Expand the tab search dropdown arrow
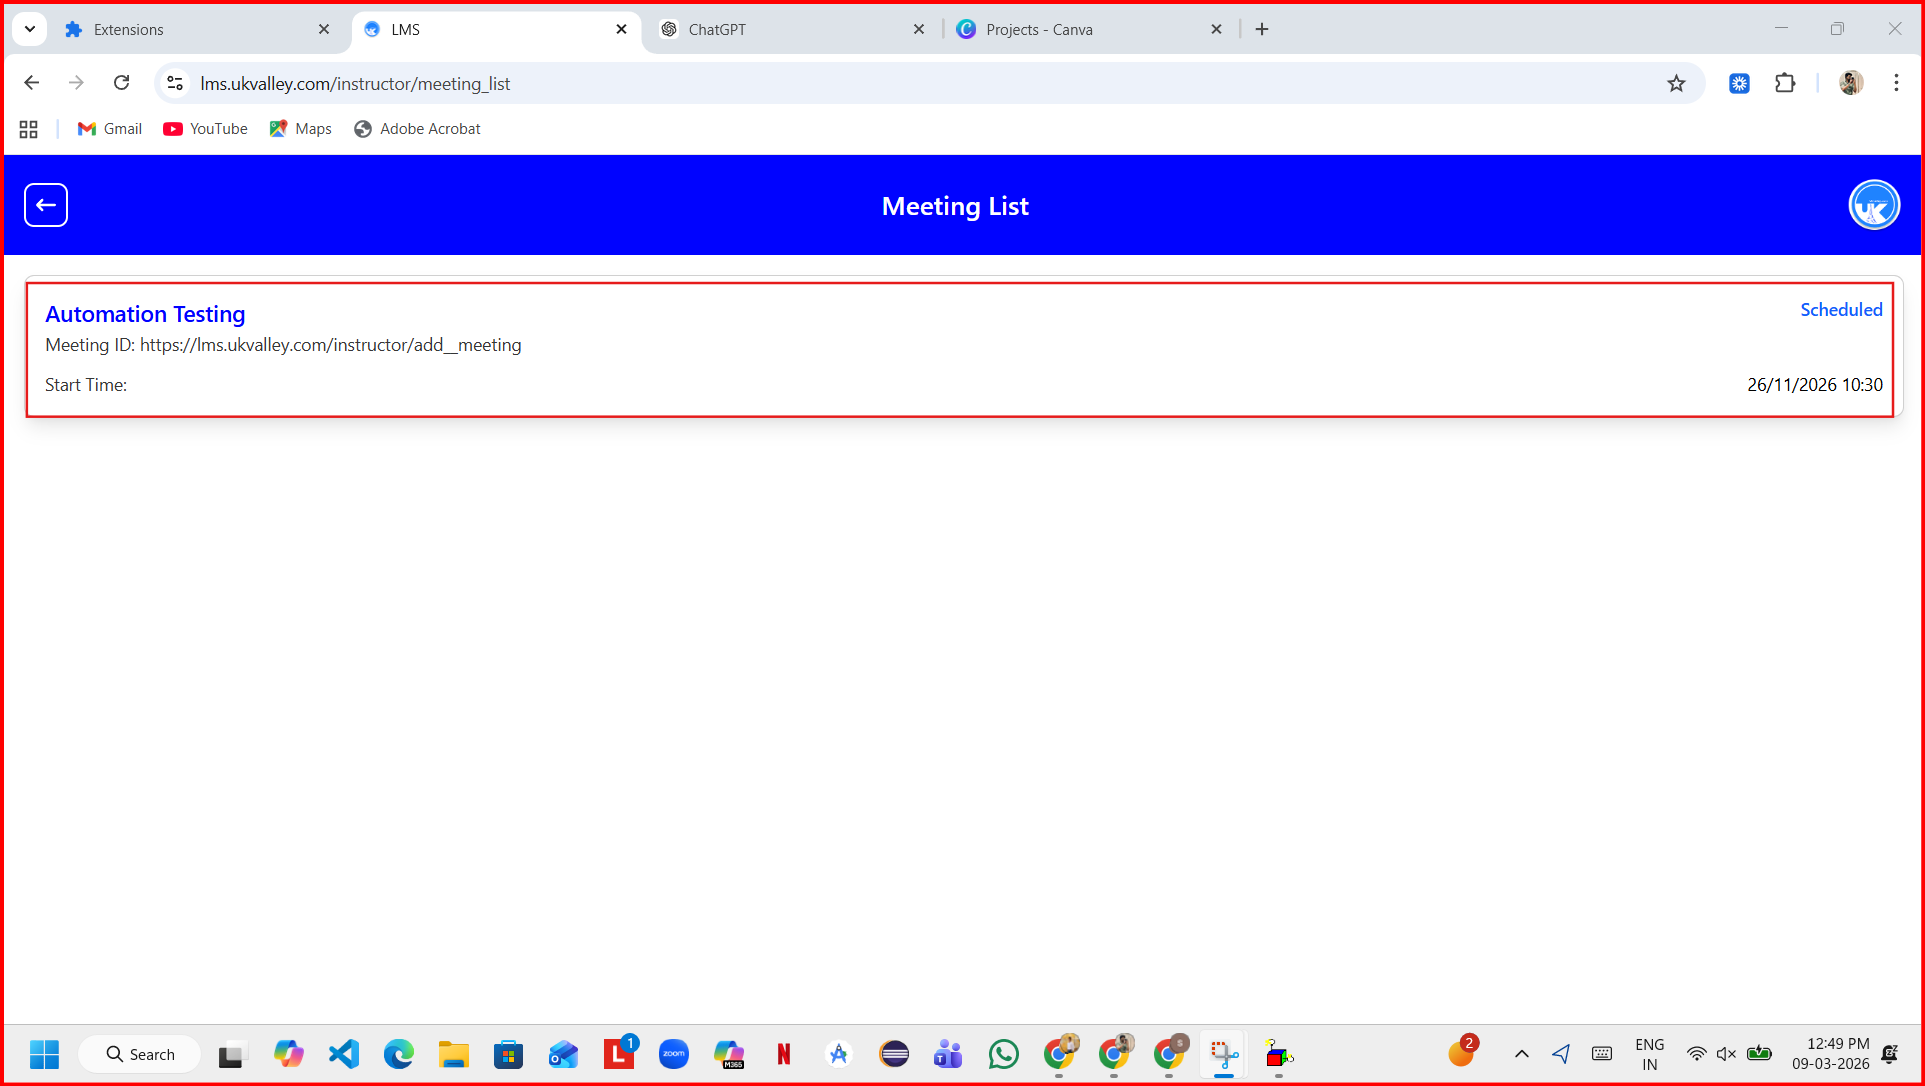The image size is (1925, 1086). (x=30, y=29)
